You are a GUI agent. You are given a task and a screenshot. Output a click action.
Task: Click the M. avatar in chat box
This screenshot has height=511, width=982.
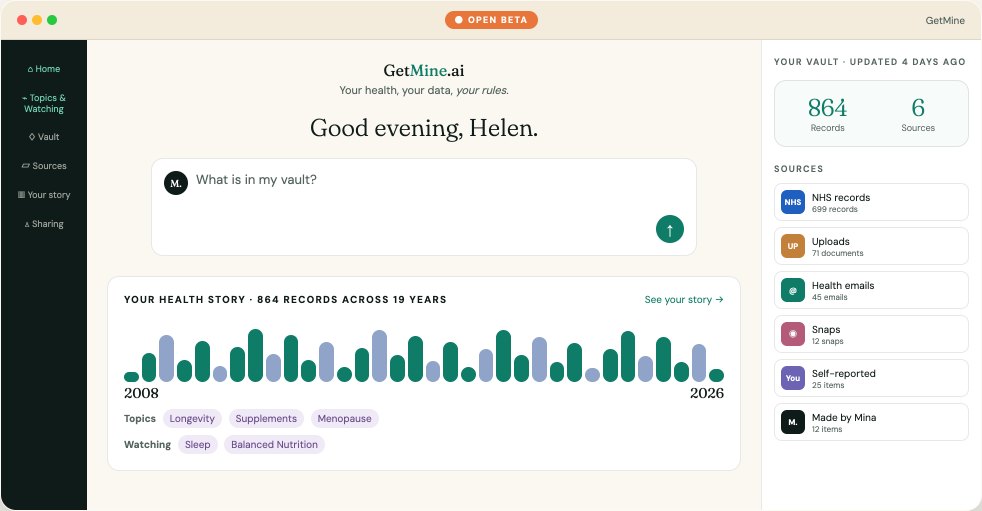click(x=176, y=183)
